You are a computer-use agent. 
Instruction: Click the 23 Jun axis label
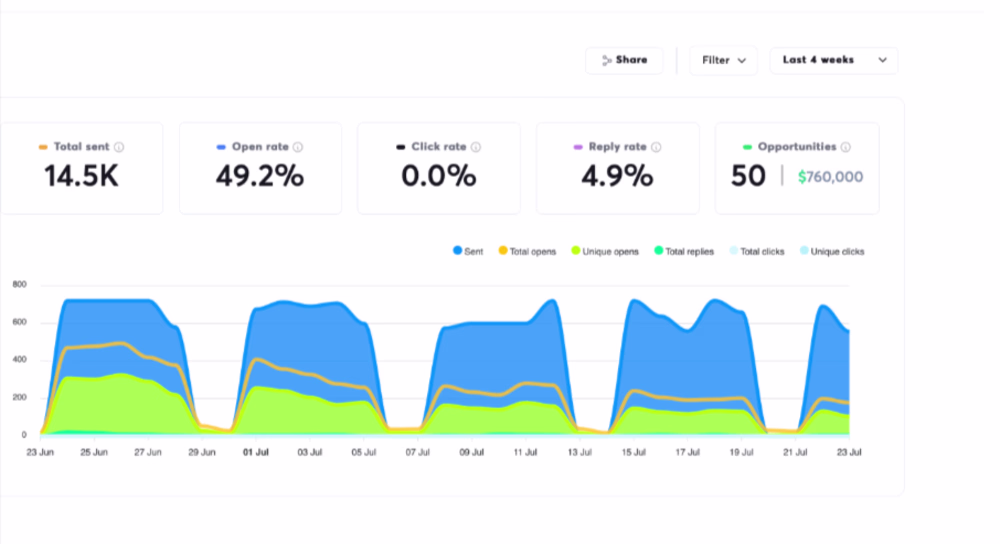(40, 452)
